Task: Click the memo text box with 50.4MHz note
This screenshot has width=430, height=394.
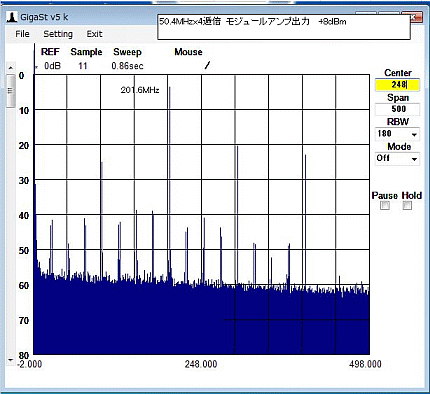Action: point(284,27)
